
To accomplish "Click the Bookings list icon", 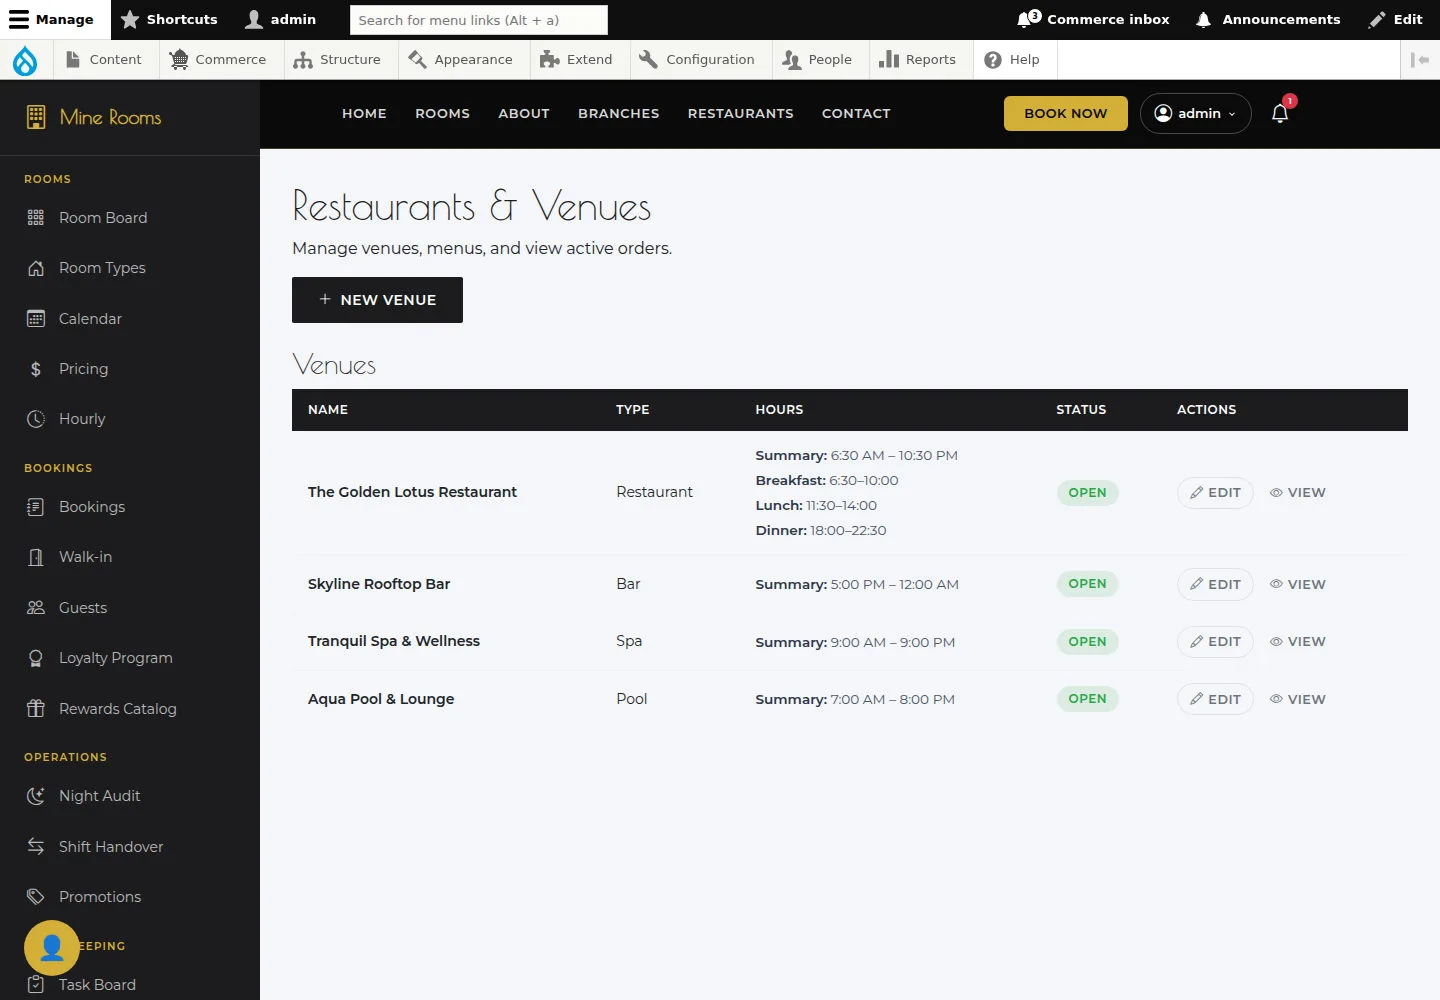I will [36, 507].
